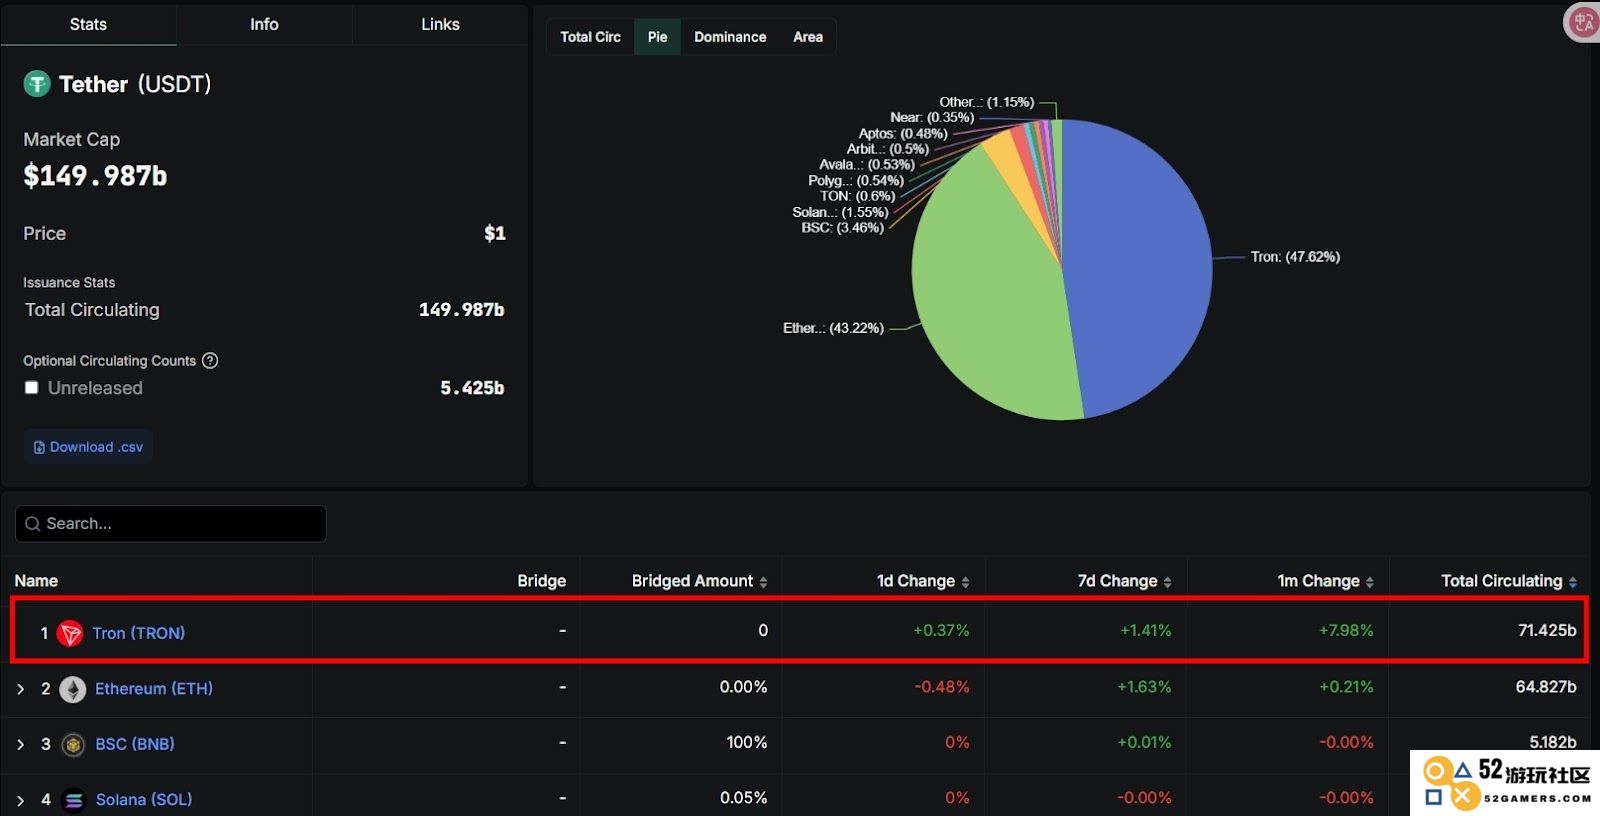The width and height of the screenshot is (1600, 816).
Task: Click Ethereum's +1.63% 7d change cell
Action: click(x=1144, y=687)
